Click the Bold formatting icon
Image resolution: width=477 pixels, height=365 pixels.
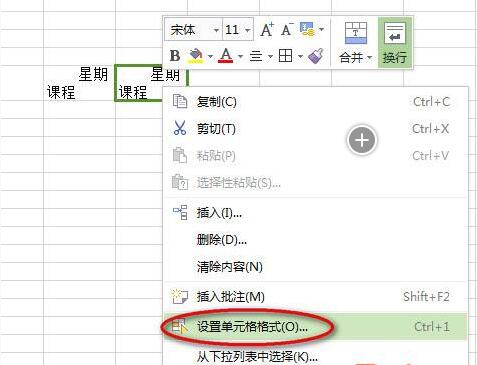pos(175,56)
